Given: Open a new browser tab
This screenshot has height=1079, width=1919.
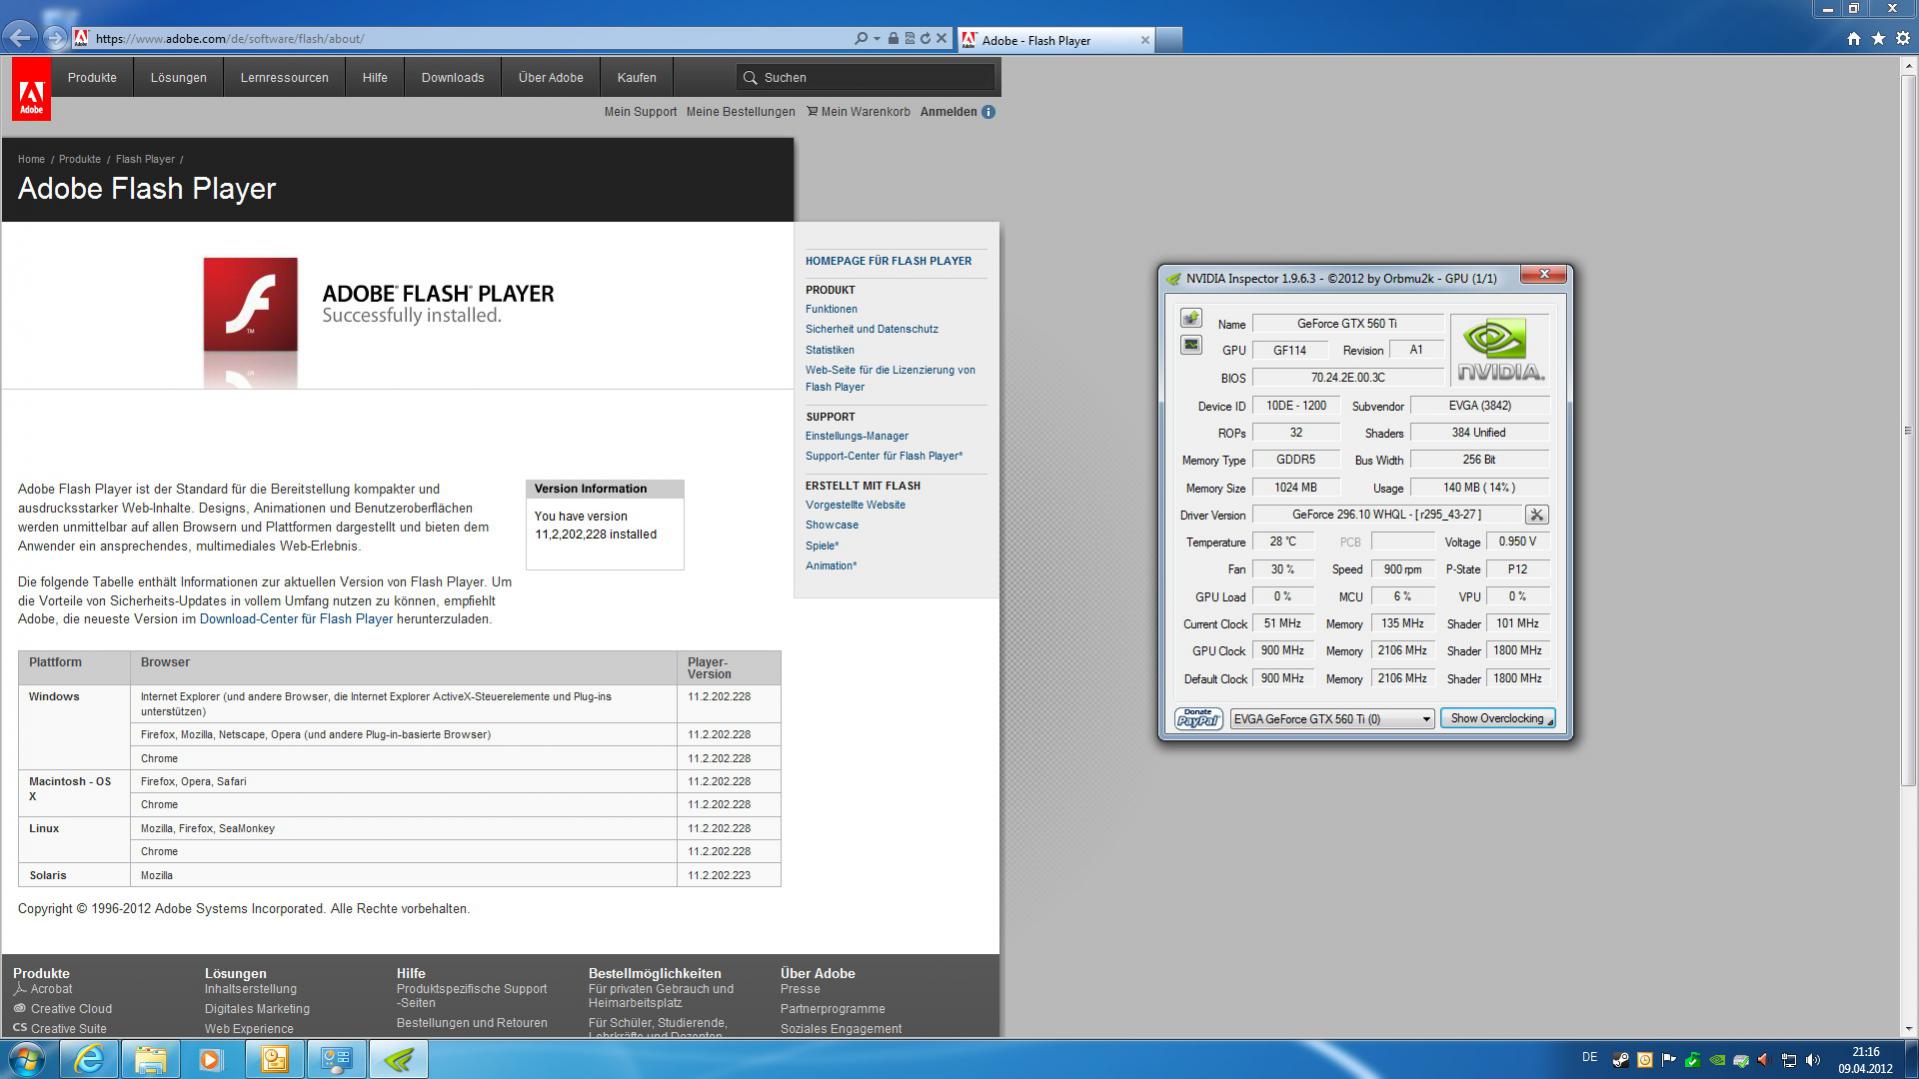Looking at the screenshot, I should point(1169,40).
